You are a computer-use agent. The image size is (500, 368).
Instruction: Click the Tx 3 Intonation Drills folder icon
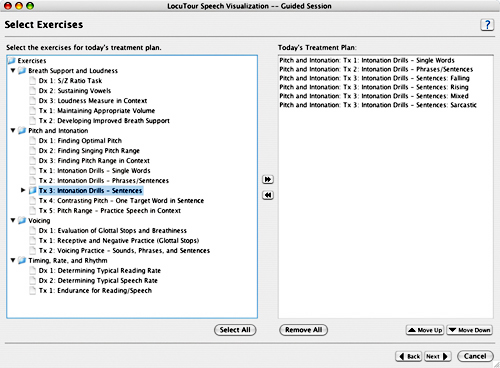(x=32, y=191)
